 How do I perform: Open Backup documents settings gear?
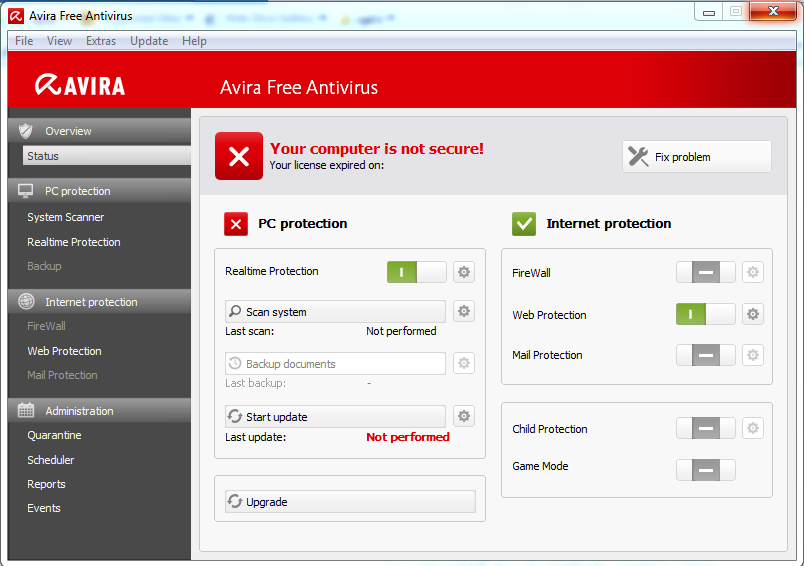tap(464, 363)
